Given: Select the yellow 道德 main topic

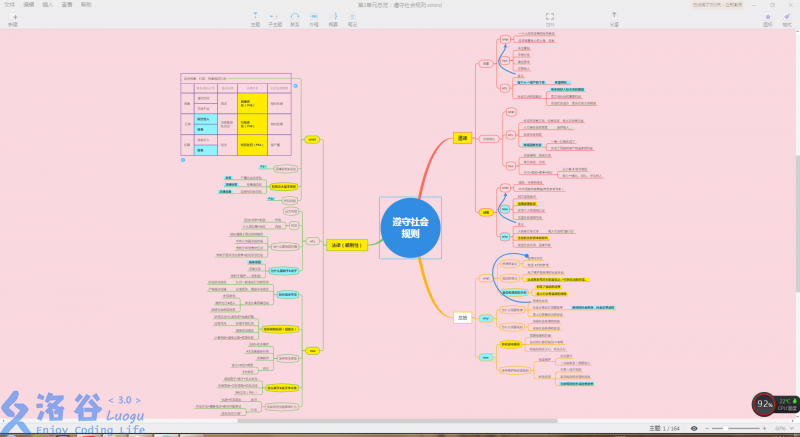Looking at the screenshot, I should coord(462,138).
